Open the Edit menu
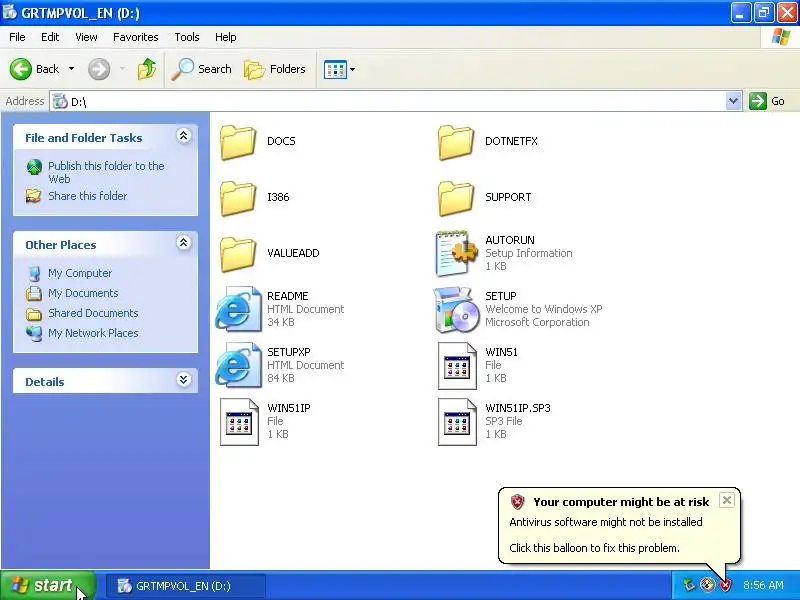This screenshot has width=800, height=600. click(x=50, y=37)
